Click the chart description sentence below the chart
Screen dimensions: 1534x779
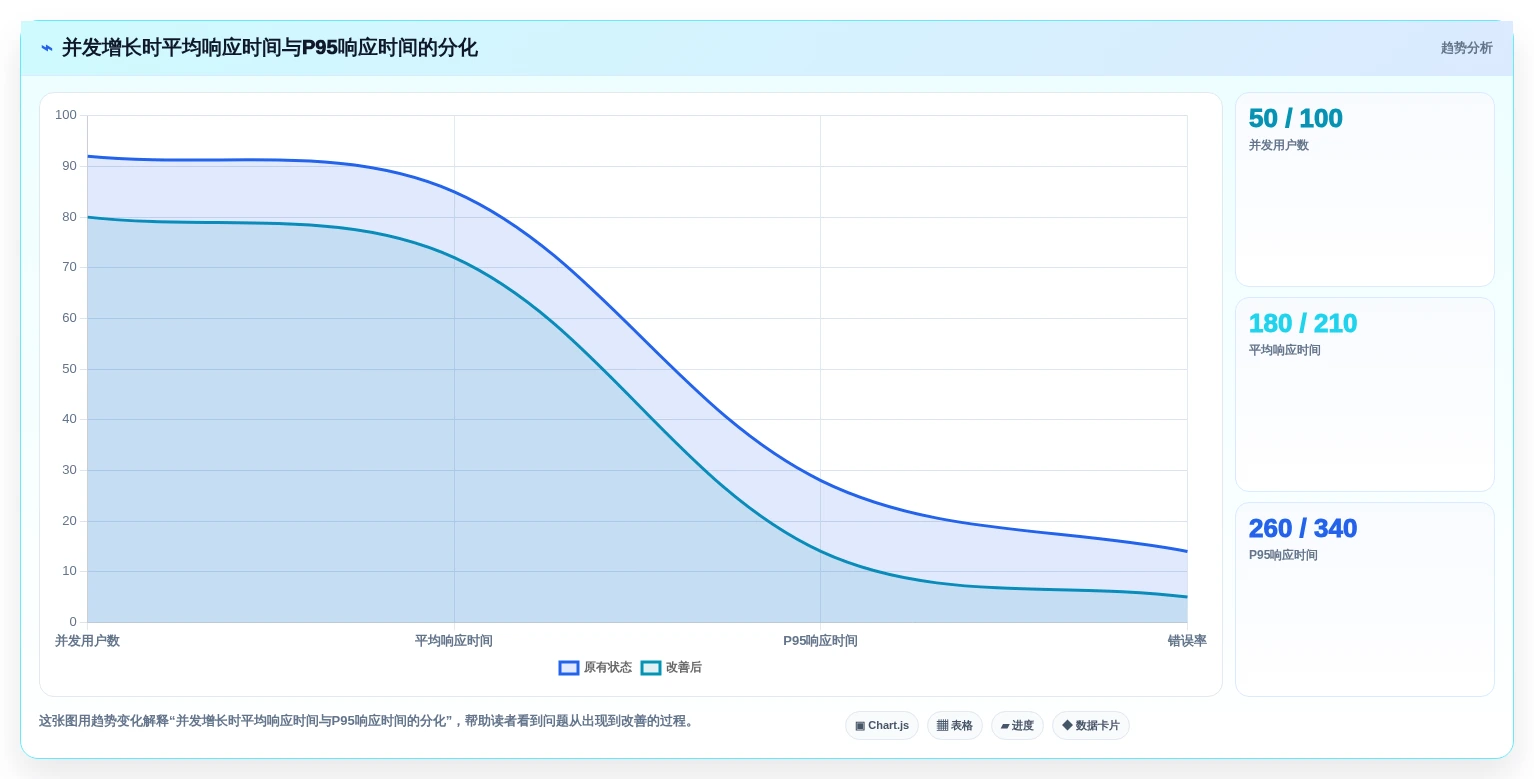[368, 721]
